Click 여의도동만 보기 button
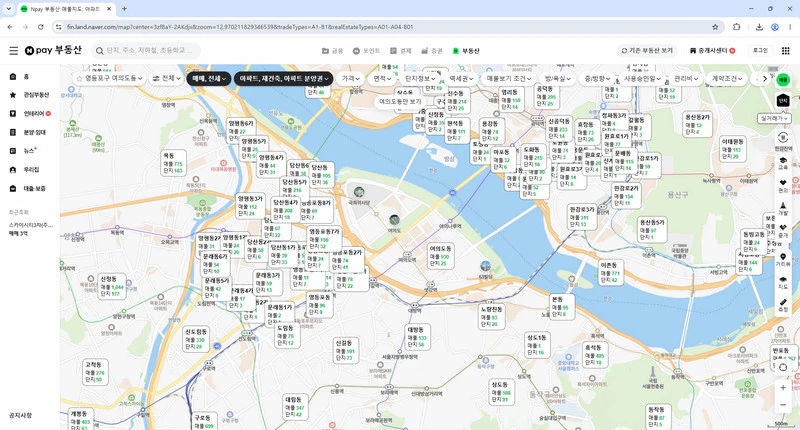This screenshot has width=800, height=430. [x=401, y=102]
